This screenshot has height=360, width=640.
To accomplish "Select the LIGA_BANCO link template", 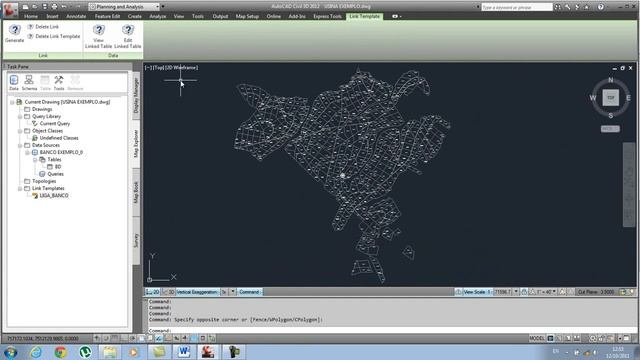I will point(53,196).
